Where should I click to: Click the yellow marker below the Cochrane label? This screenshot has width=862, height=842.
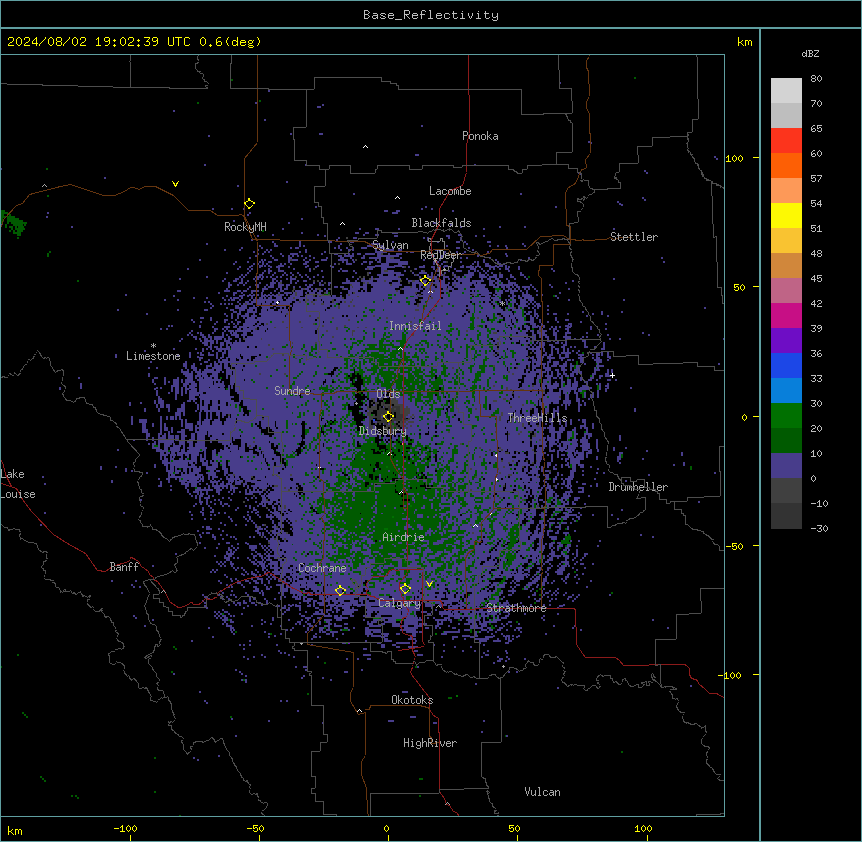(x=340, y=590)
